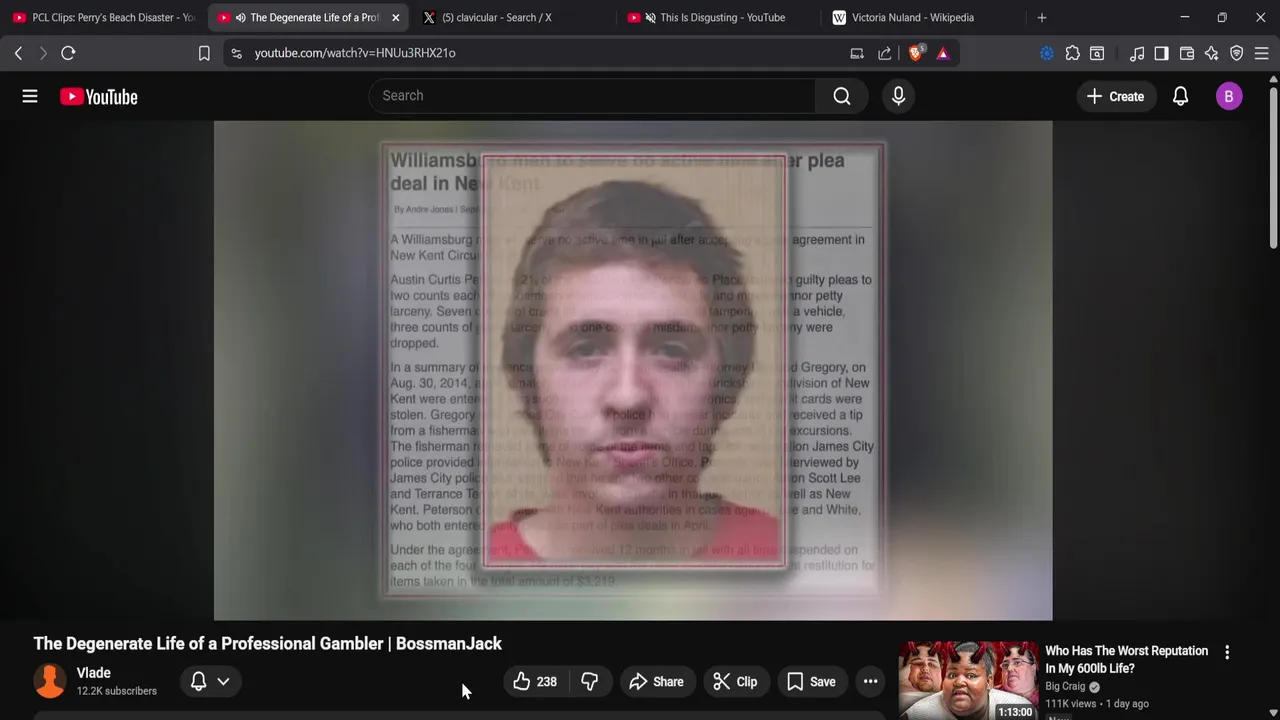Viewport: 1280px width, 720px height.
Task: Go back with the browser back arrow
Action: (x=18, y=53)
